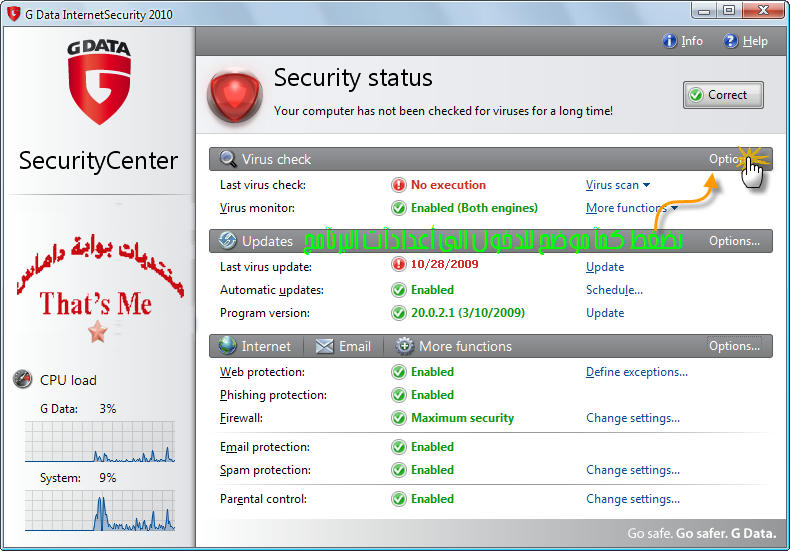Click the Email envelope icon
790x551 pixels.
(x=324, y=346)
